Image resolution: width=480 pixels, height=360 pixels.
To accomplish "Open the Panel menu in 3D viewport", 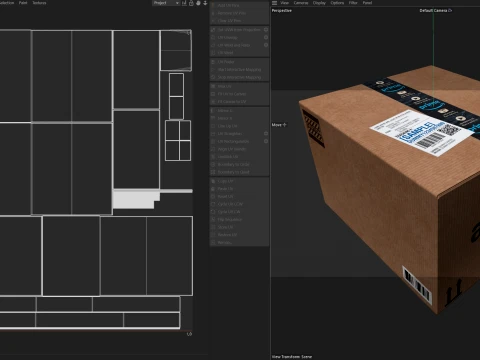I will click(367, 3).
